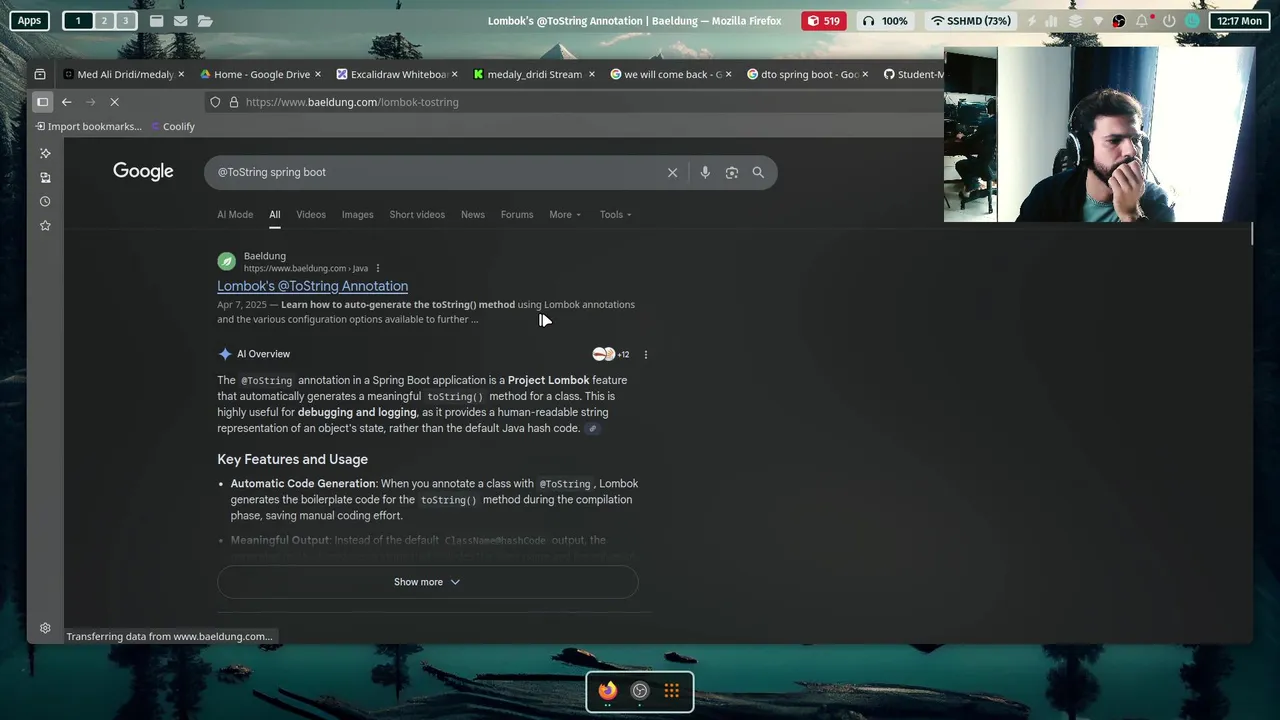Switch to 'dto spring boot' tab

802,74
